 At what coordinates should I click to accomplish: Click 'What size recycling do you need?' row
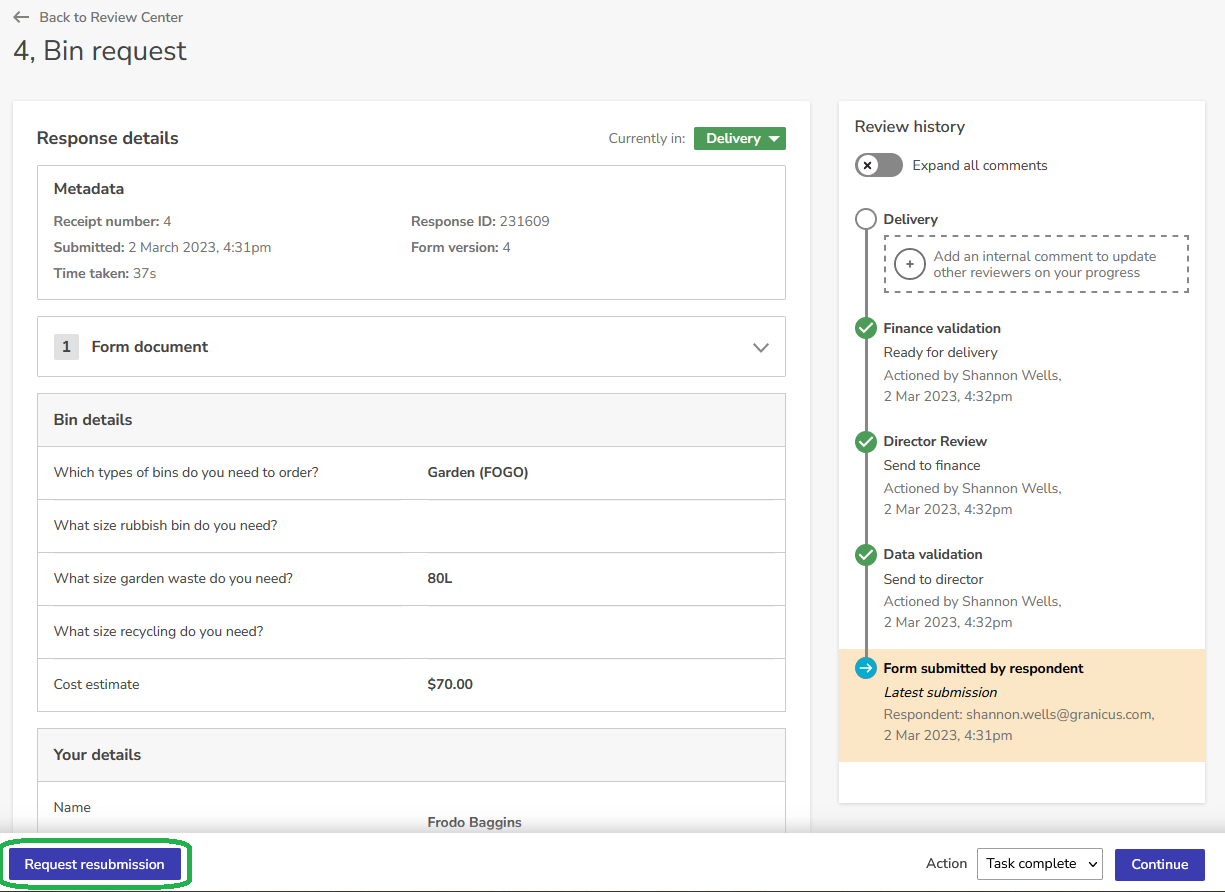click(x=411, y=632)
